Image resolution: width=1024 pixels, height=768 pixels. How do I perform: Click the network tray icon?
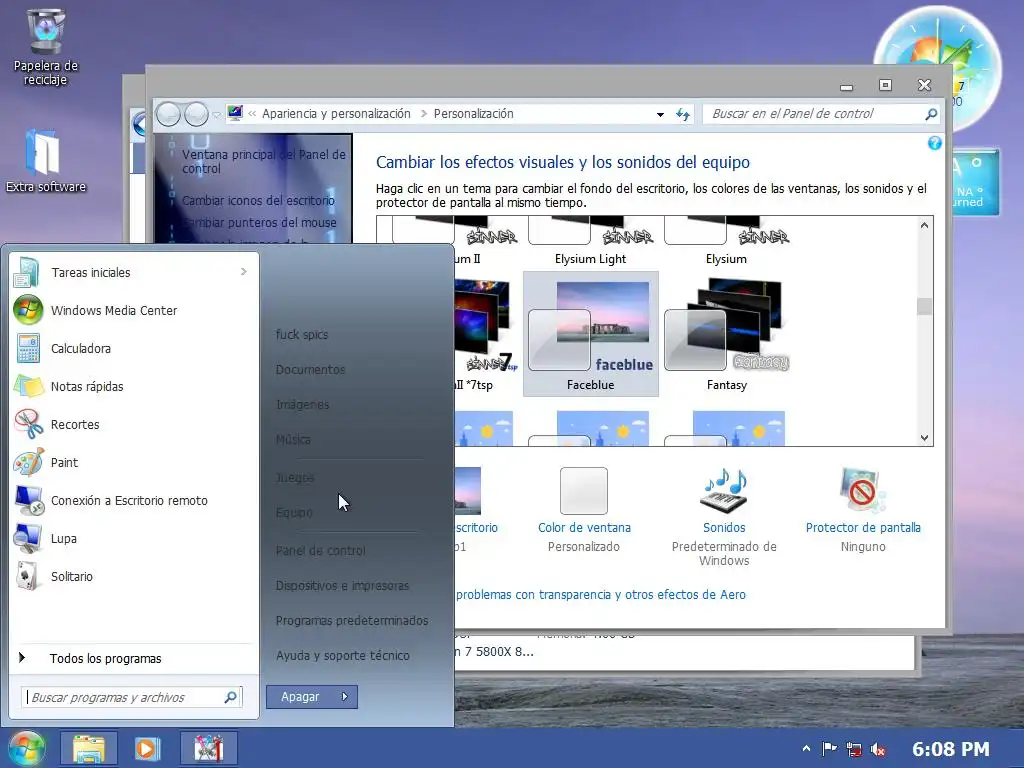854,749
